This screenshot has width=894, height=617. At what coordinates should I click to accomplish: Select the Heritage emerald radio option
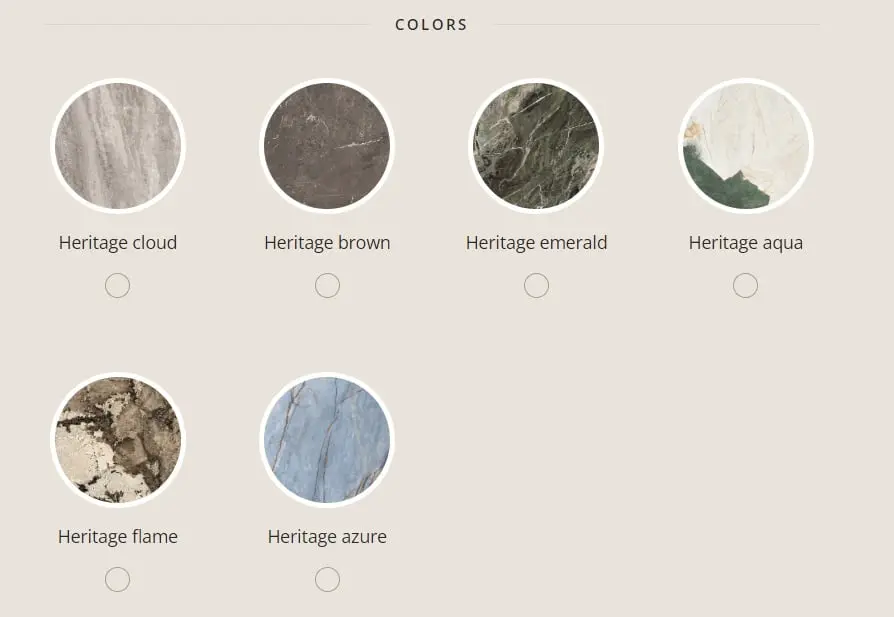point(536,286)
